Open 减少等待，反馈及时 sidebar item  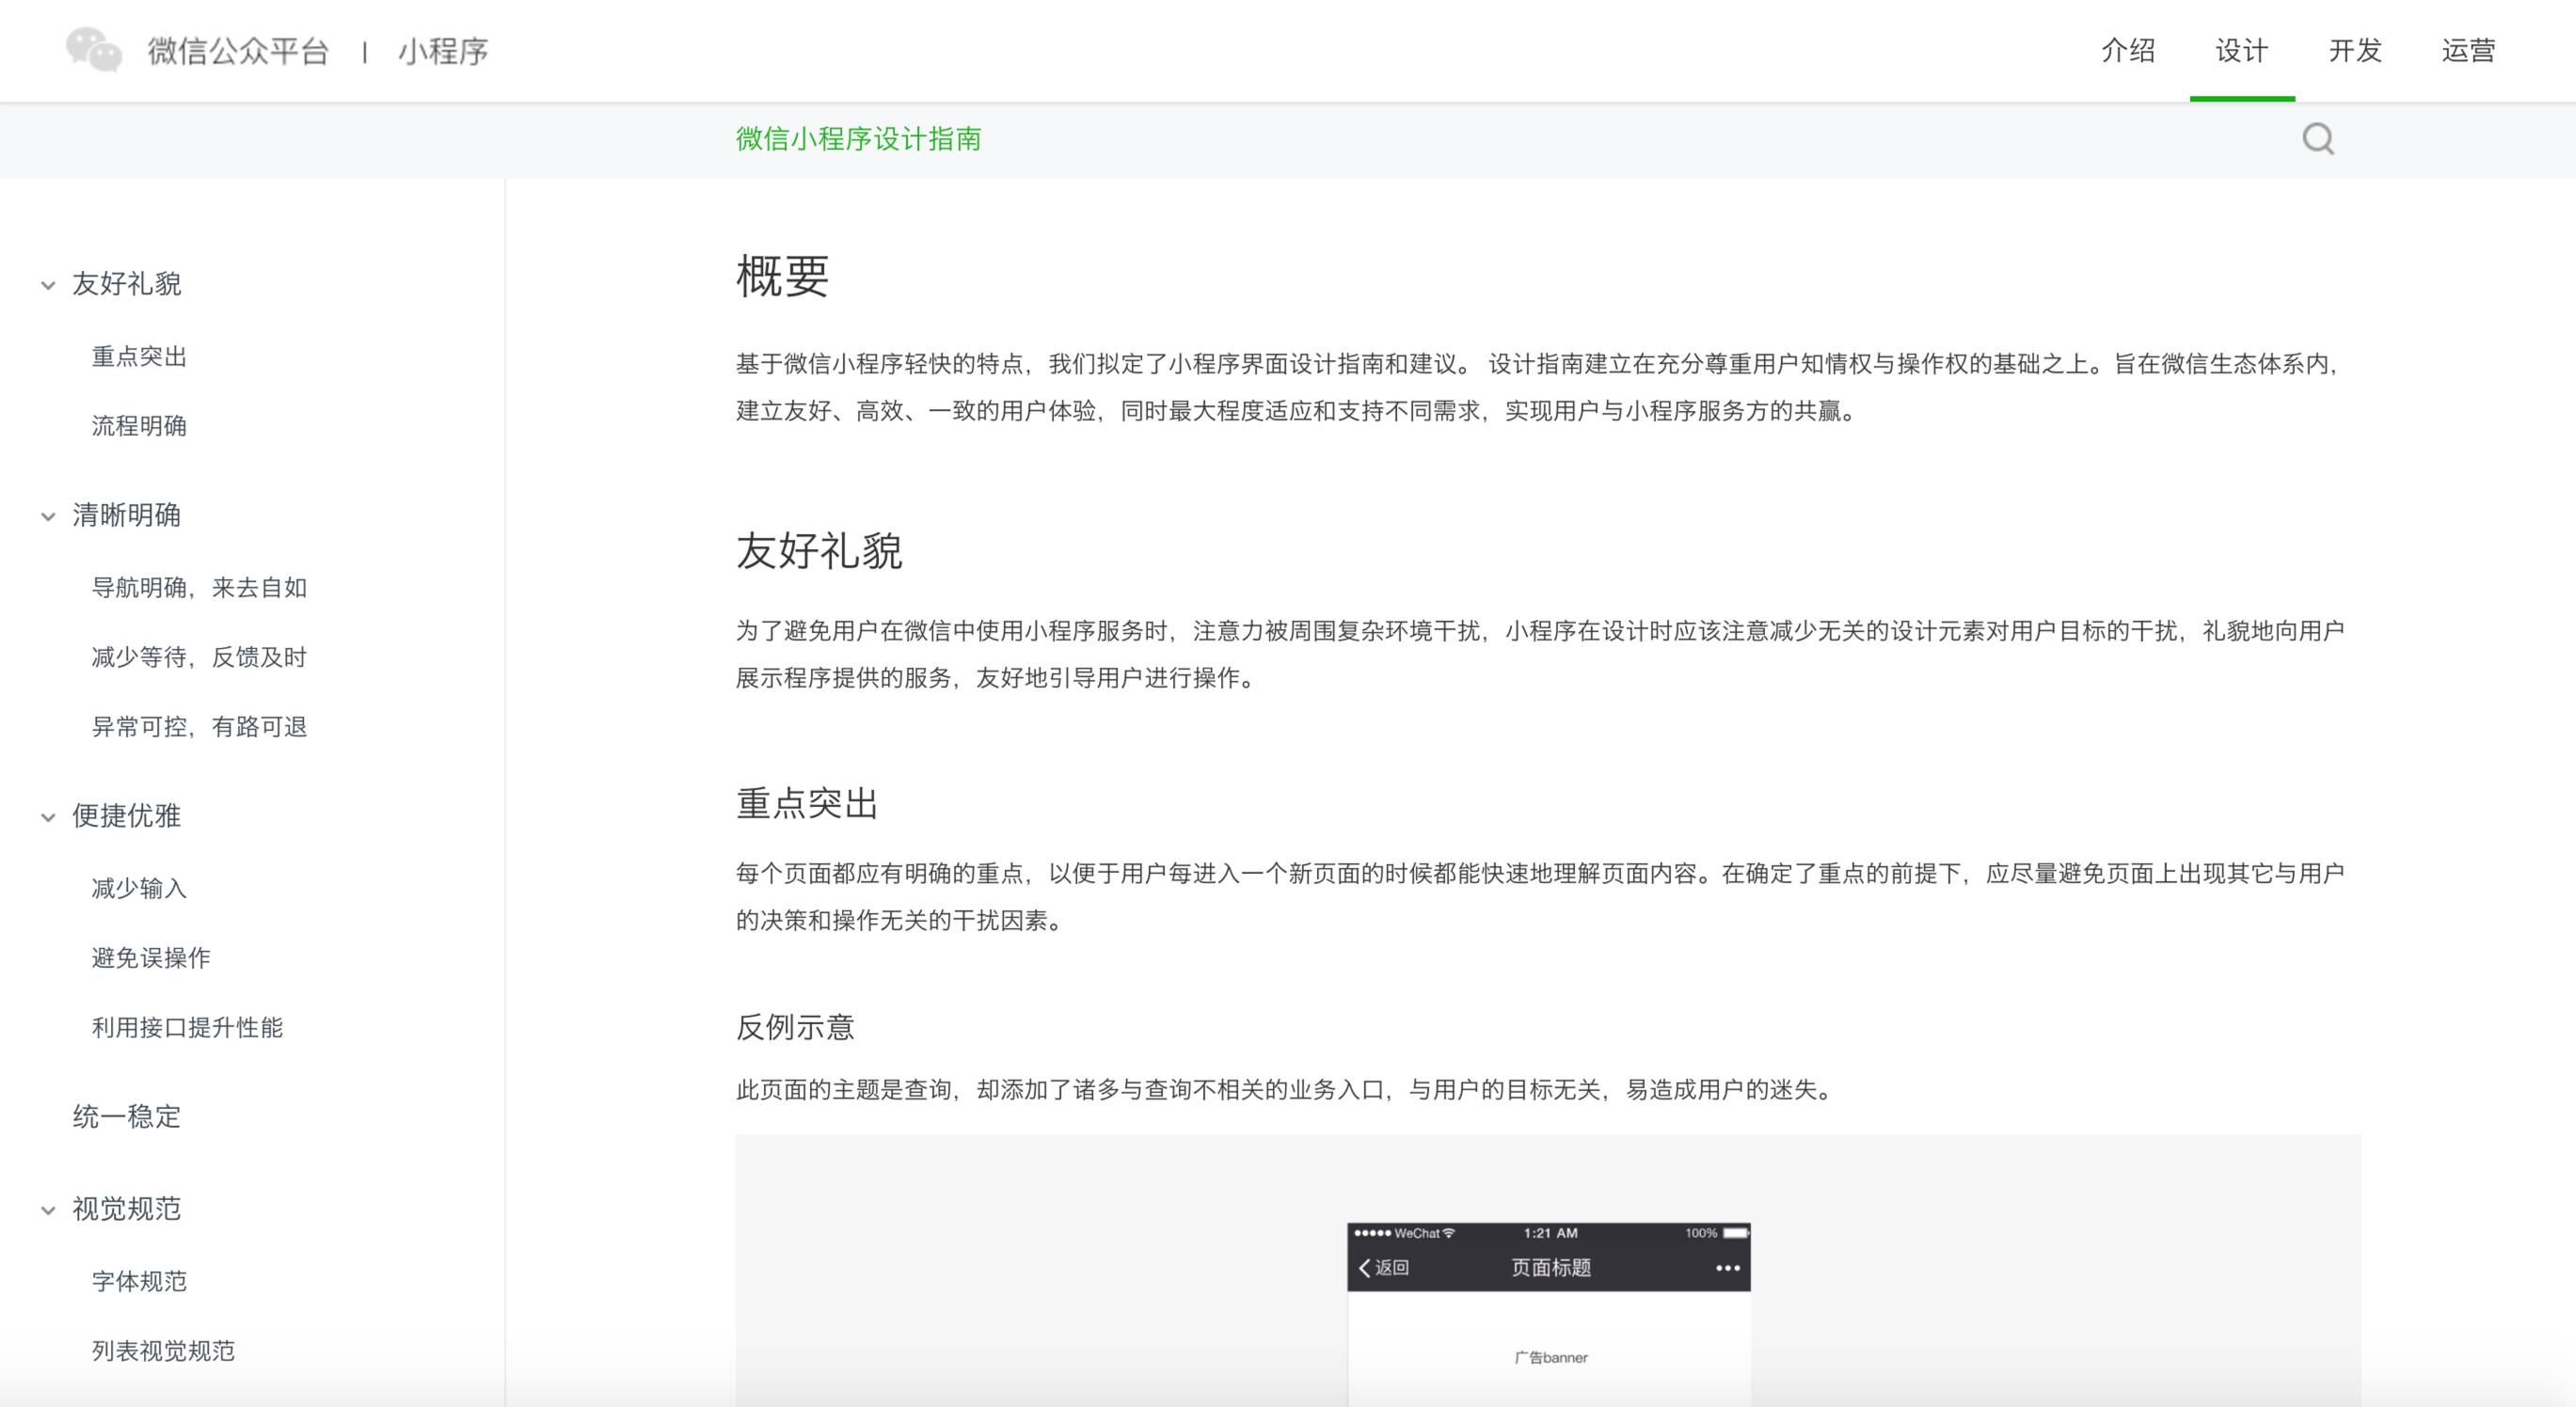coord(199,657)
